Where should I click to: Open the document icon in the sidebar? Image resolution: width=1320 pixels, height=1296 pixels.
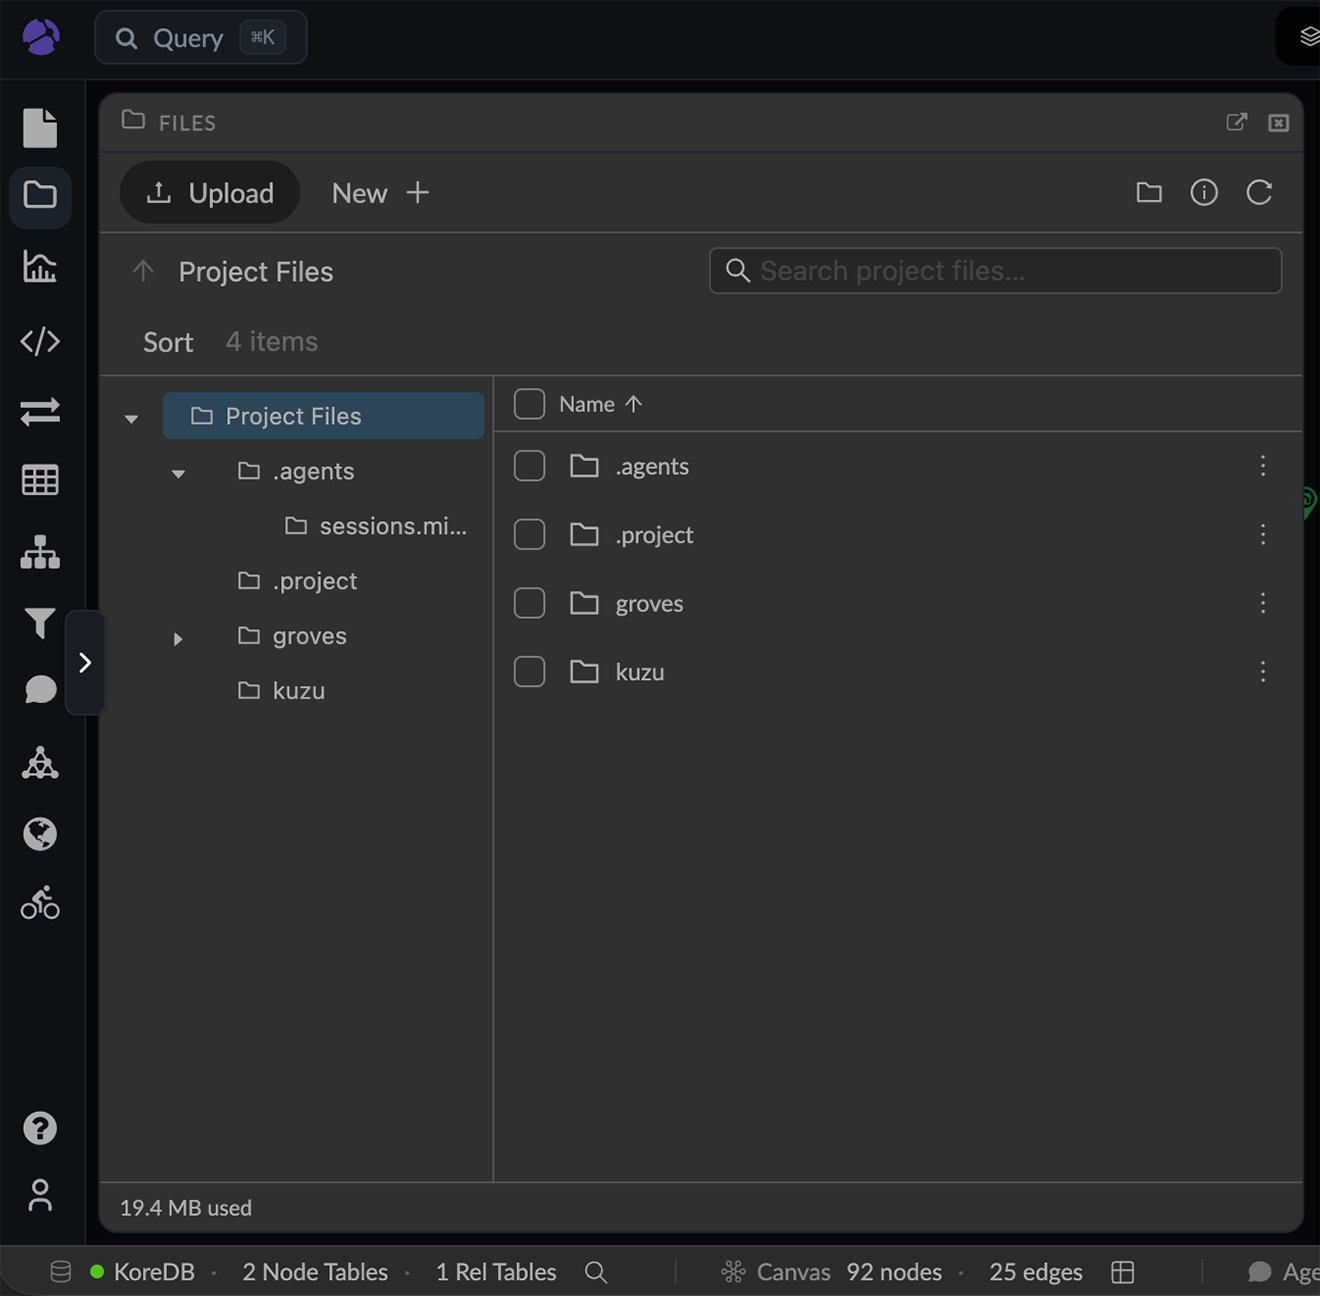(40, 128)
